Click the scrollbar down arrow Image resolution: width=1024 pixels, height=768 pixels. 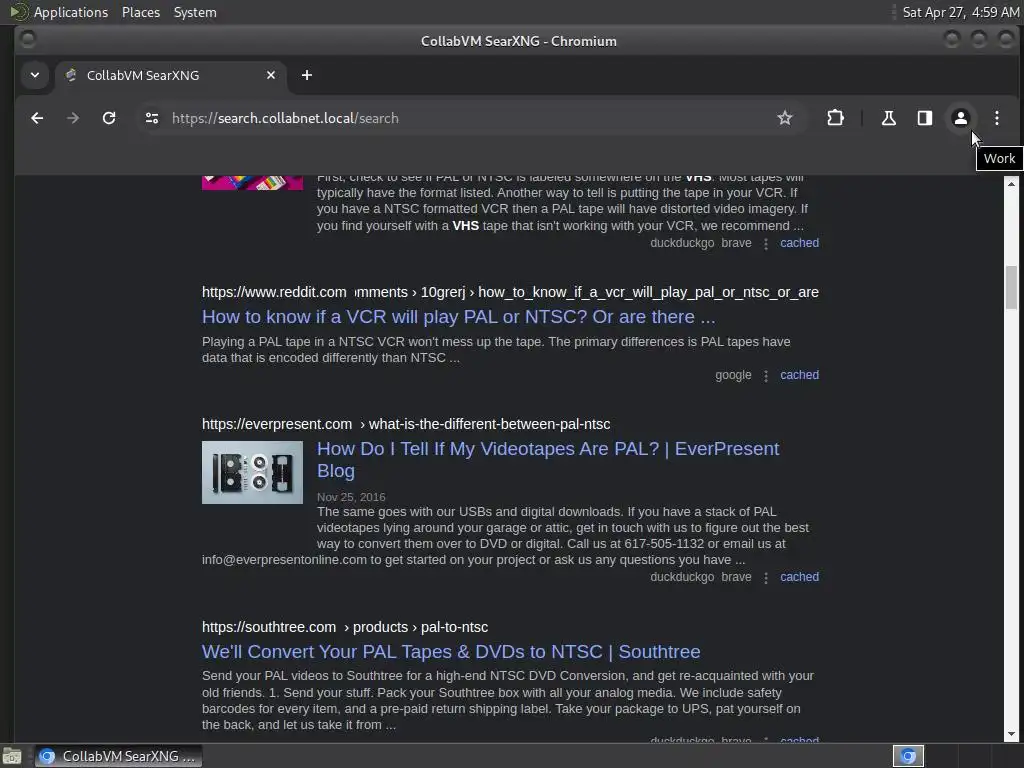tap(1011, 734)
